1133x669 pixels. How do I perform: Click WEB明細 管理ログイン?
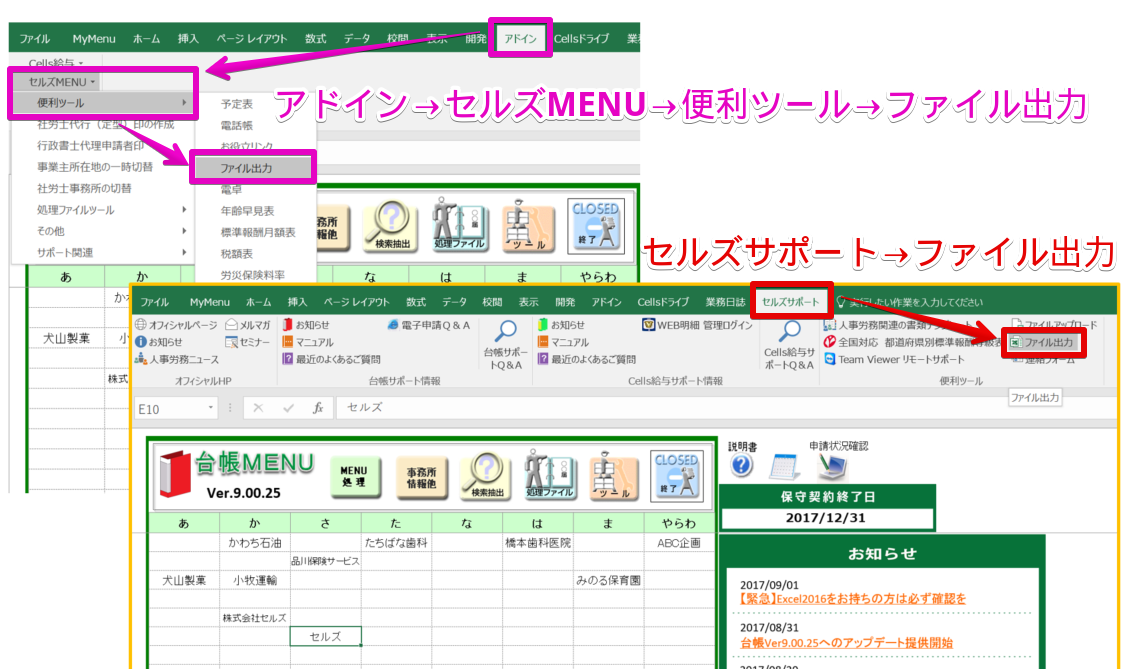697,325
